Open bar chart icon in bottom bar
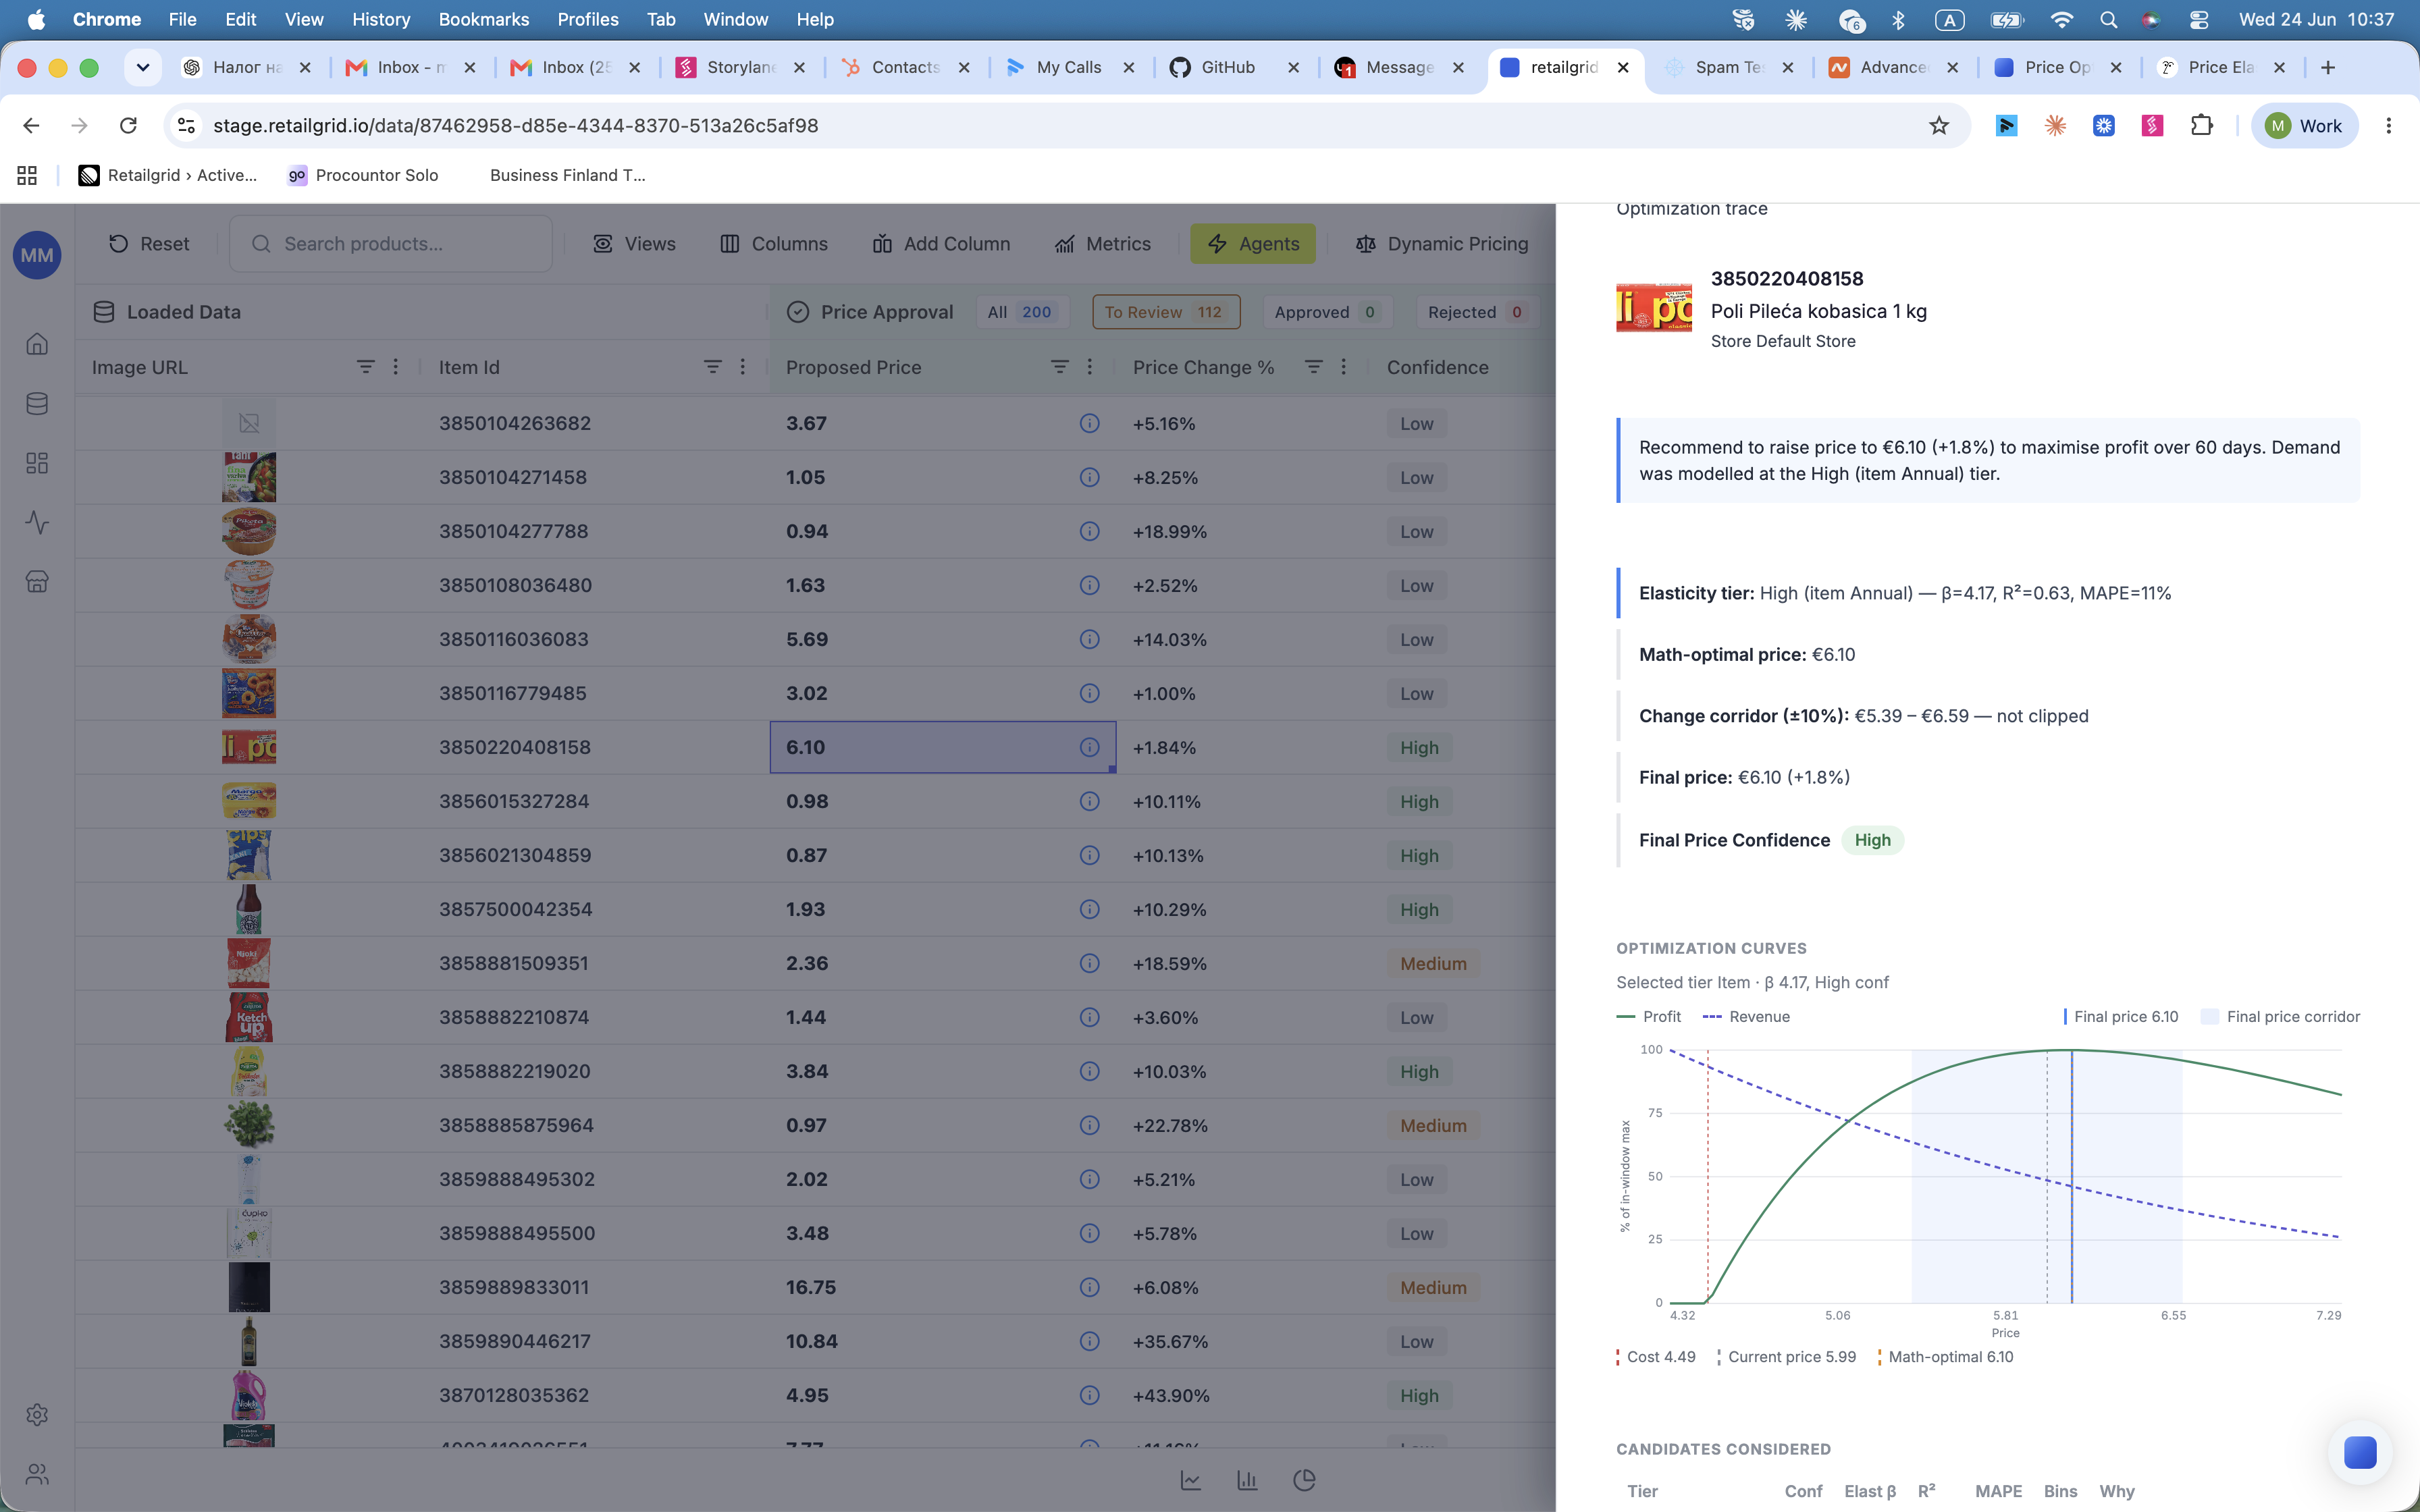 [1247, 1480]
